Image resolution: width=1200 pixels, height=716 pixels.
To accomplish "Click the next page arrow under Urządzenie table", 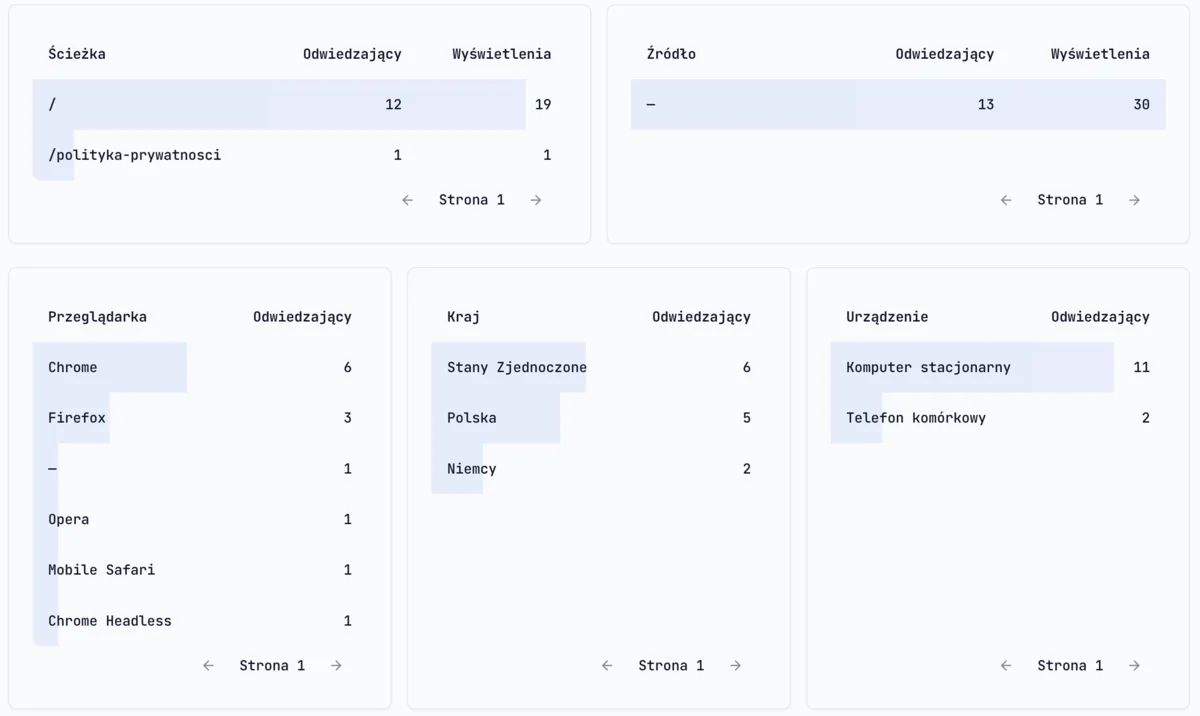I will coord(1135,665).
